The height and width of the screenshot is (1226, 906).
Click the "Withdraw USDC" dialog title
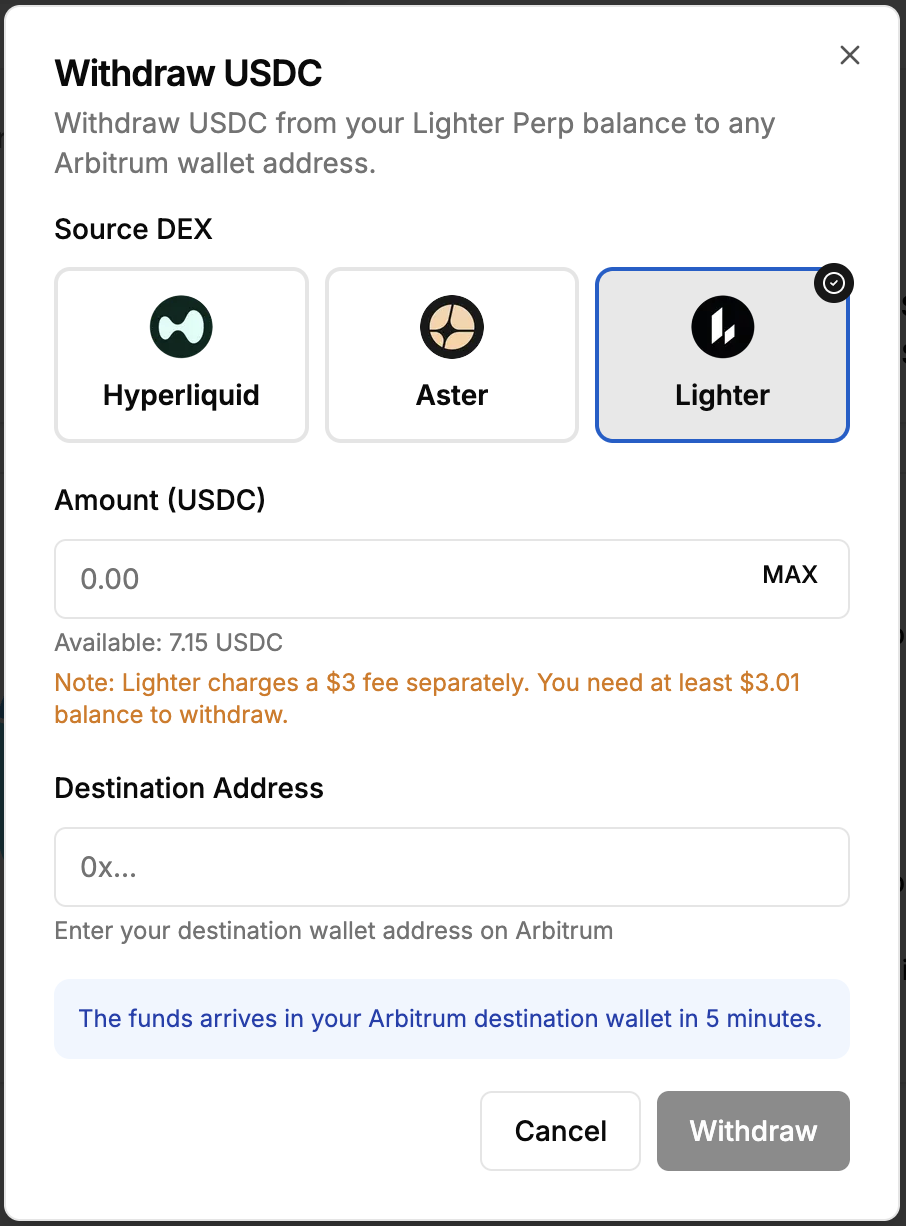[188, 73]
